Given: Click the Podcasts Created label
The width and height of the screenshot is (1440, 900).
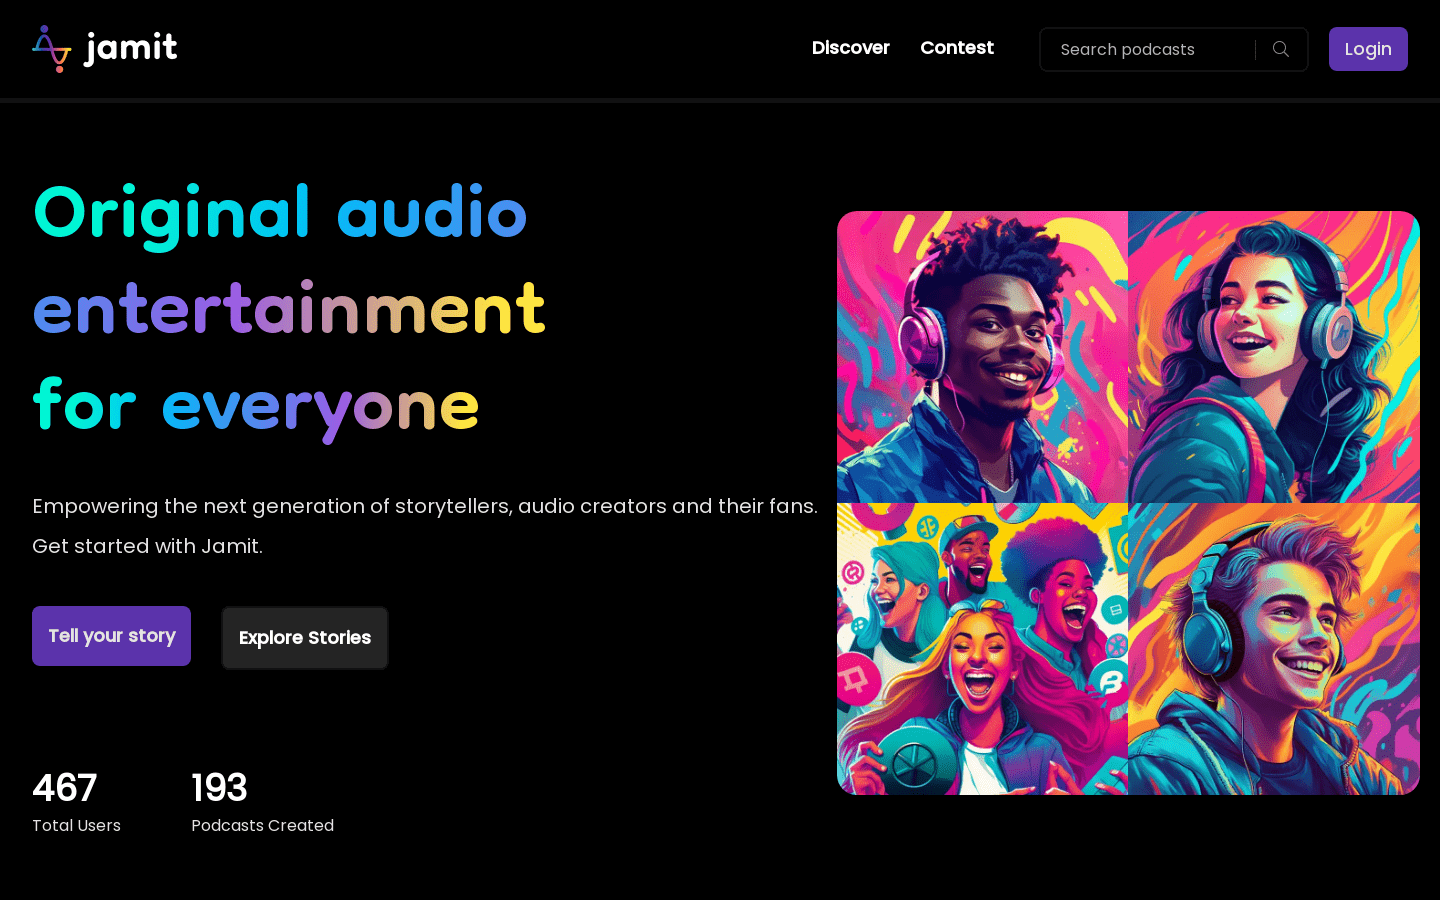Looking at the screenshot, I should (262, 825).
